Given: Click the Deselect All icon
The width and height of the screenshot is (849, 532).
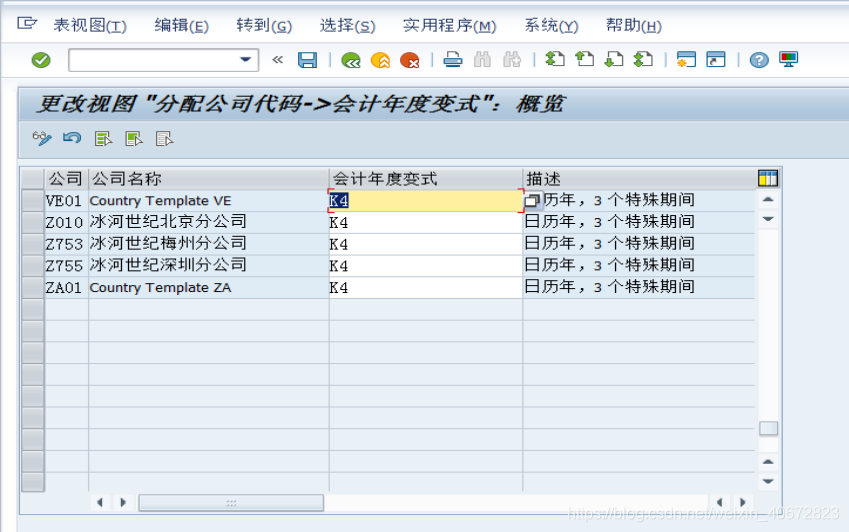Looking at the screenshot, I should [x=164, y=139].
